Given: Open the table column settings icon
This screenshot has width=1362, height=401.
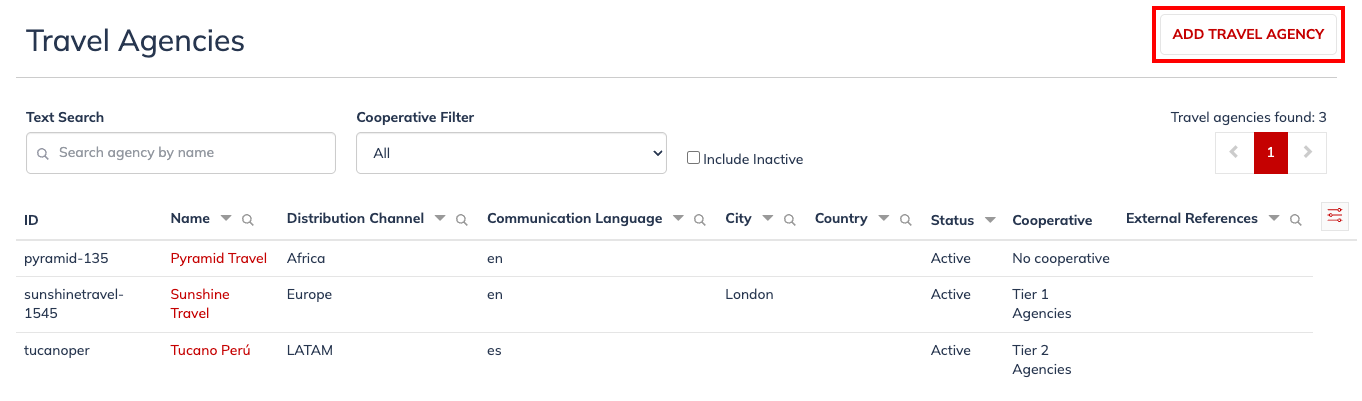Looking at the screenshot, I should 1334,216.
